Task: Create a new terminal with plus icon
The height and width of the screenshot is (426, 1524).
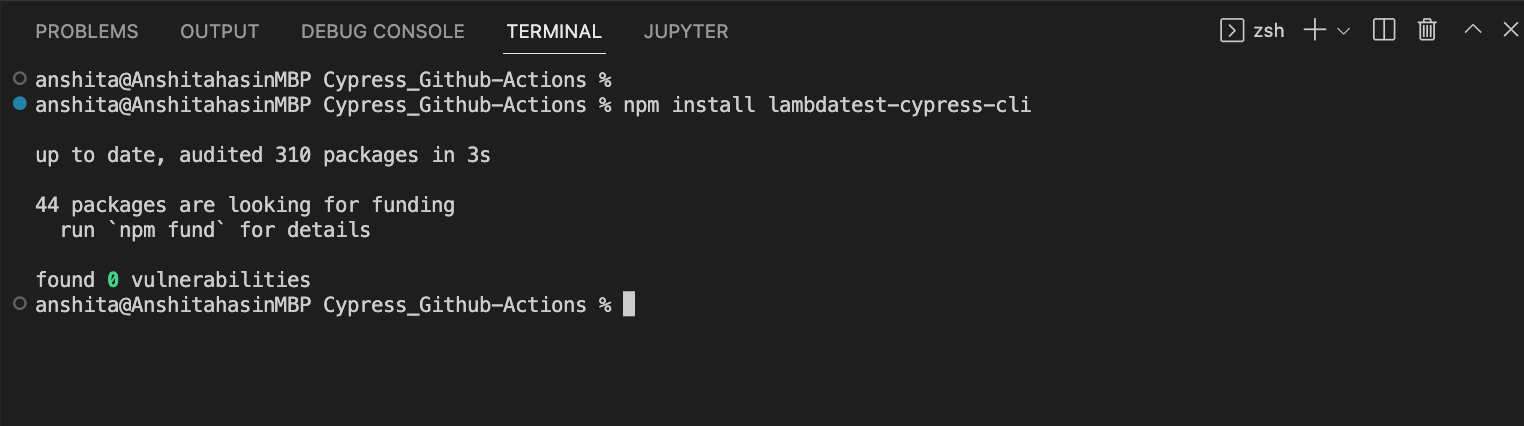Action: 1314,30
